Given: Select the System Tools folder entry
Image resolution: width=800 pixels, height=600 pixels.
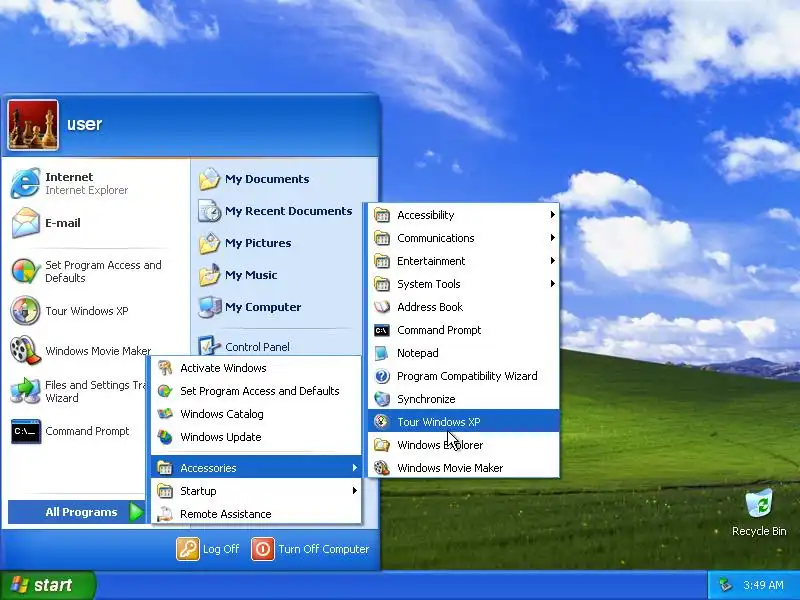Looking at the screenshot, I should [464, 284].
